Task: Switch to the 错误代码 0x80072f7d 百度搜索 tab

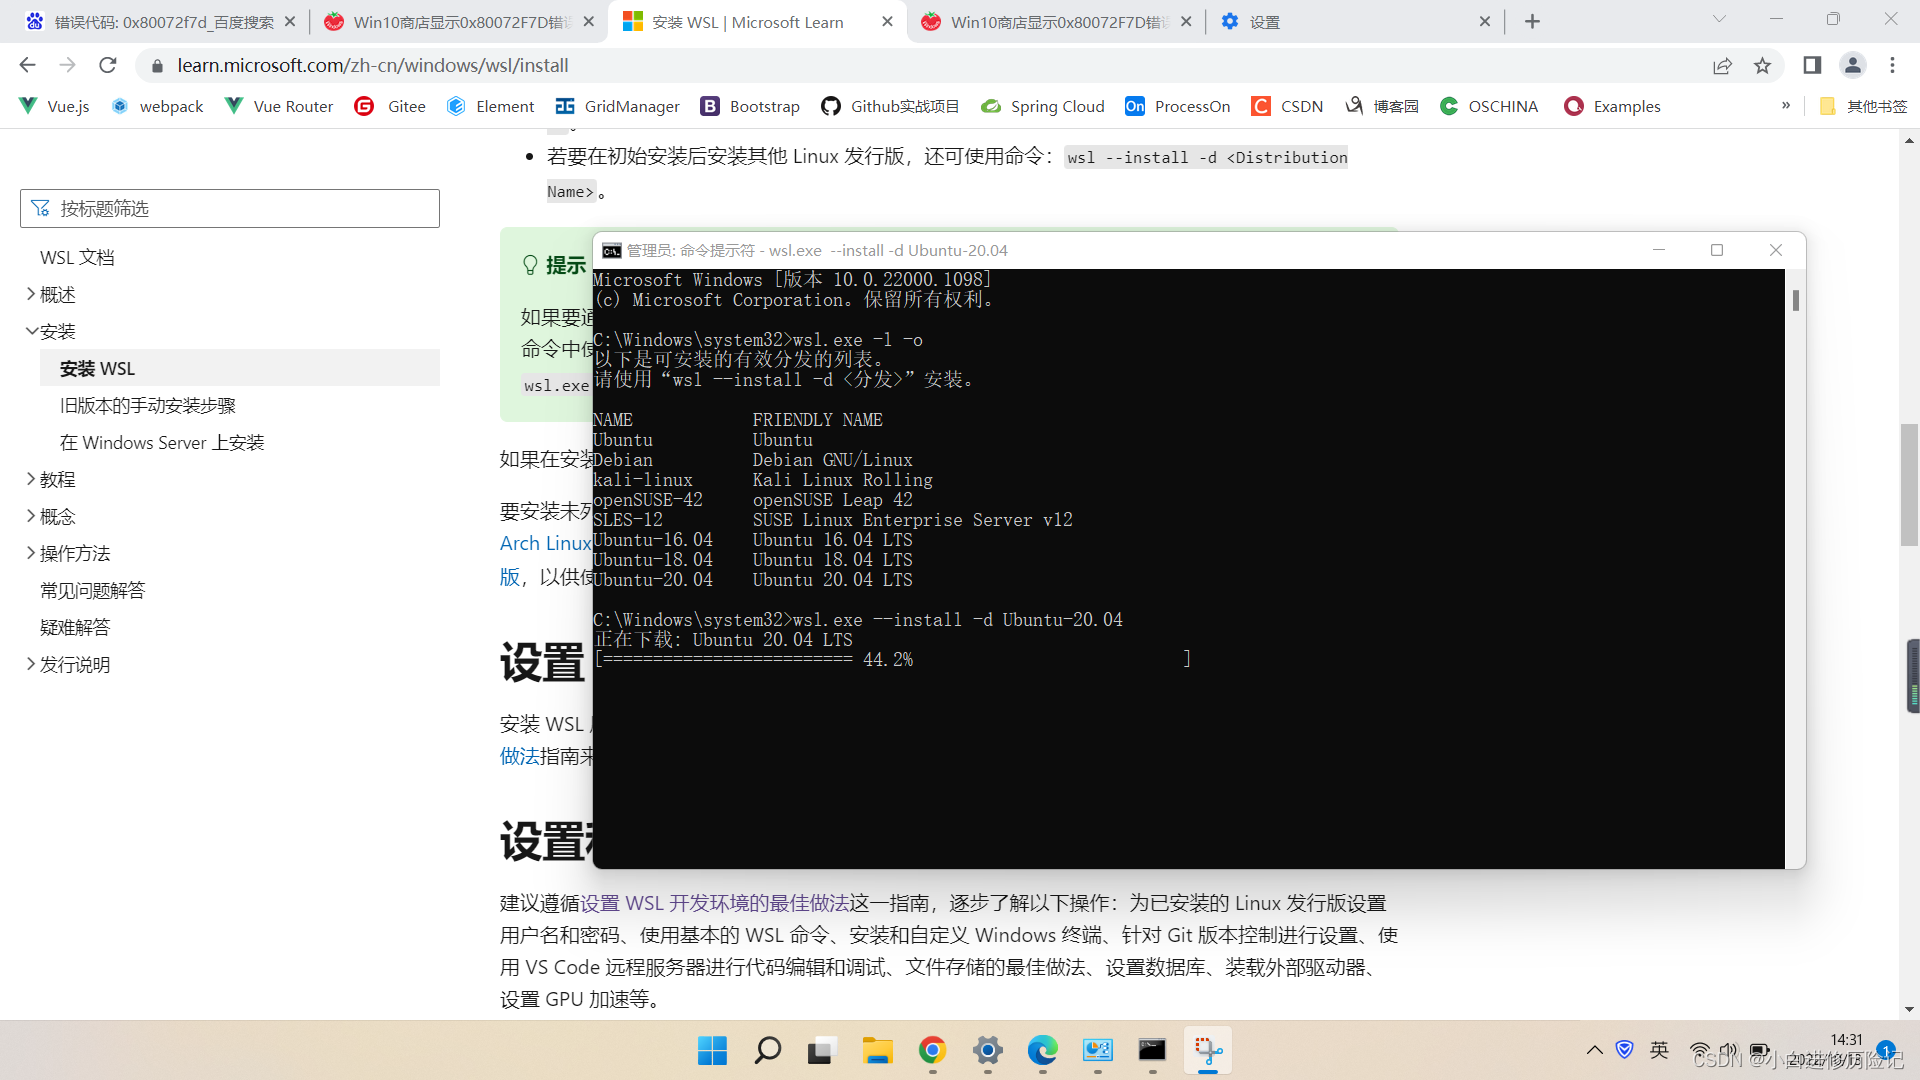Action: tap(160, 21)
